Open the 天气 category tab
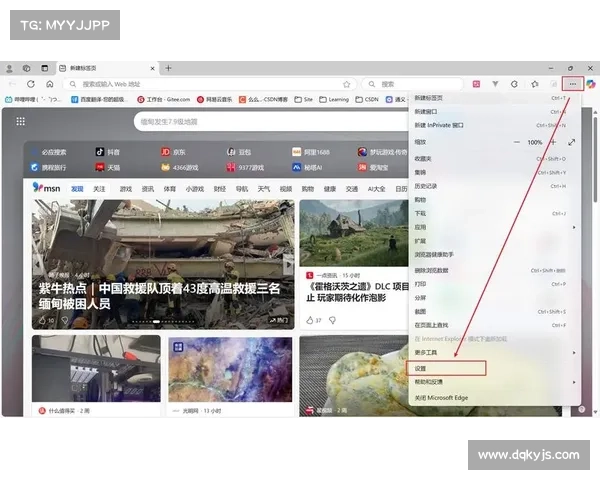The image size is (600, 480). click(264, 189)
